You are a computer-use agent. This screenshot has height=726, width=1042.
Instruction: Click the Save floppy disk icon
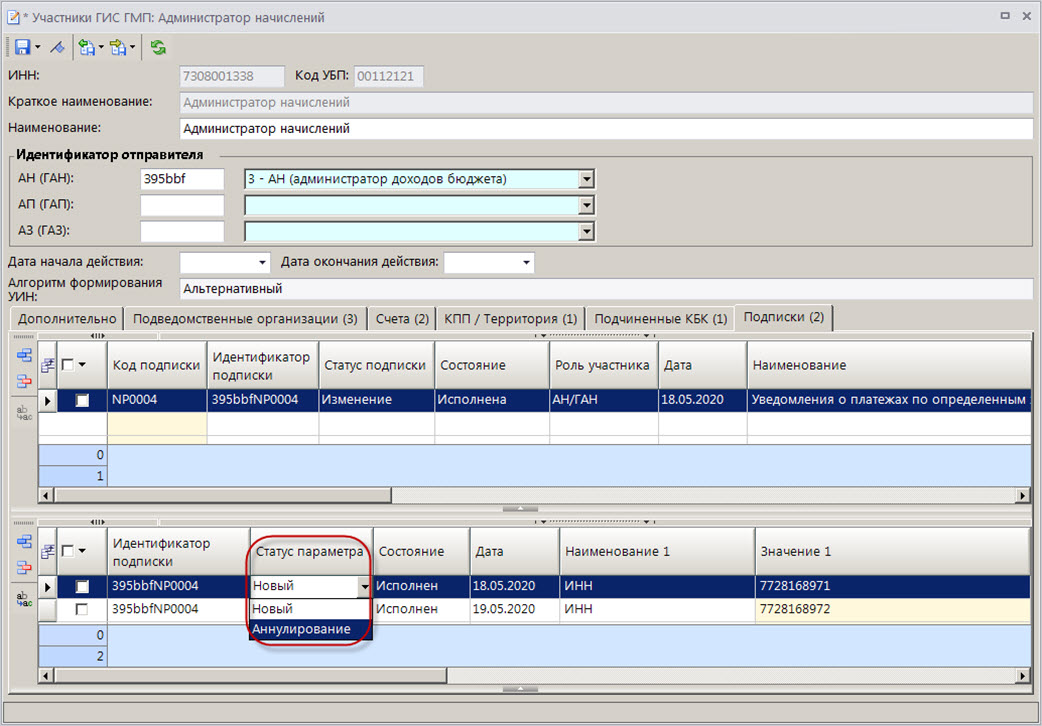[21, 47]
